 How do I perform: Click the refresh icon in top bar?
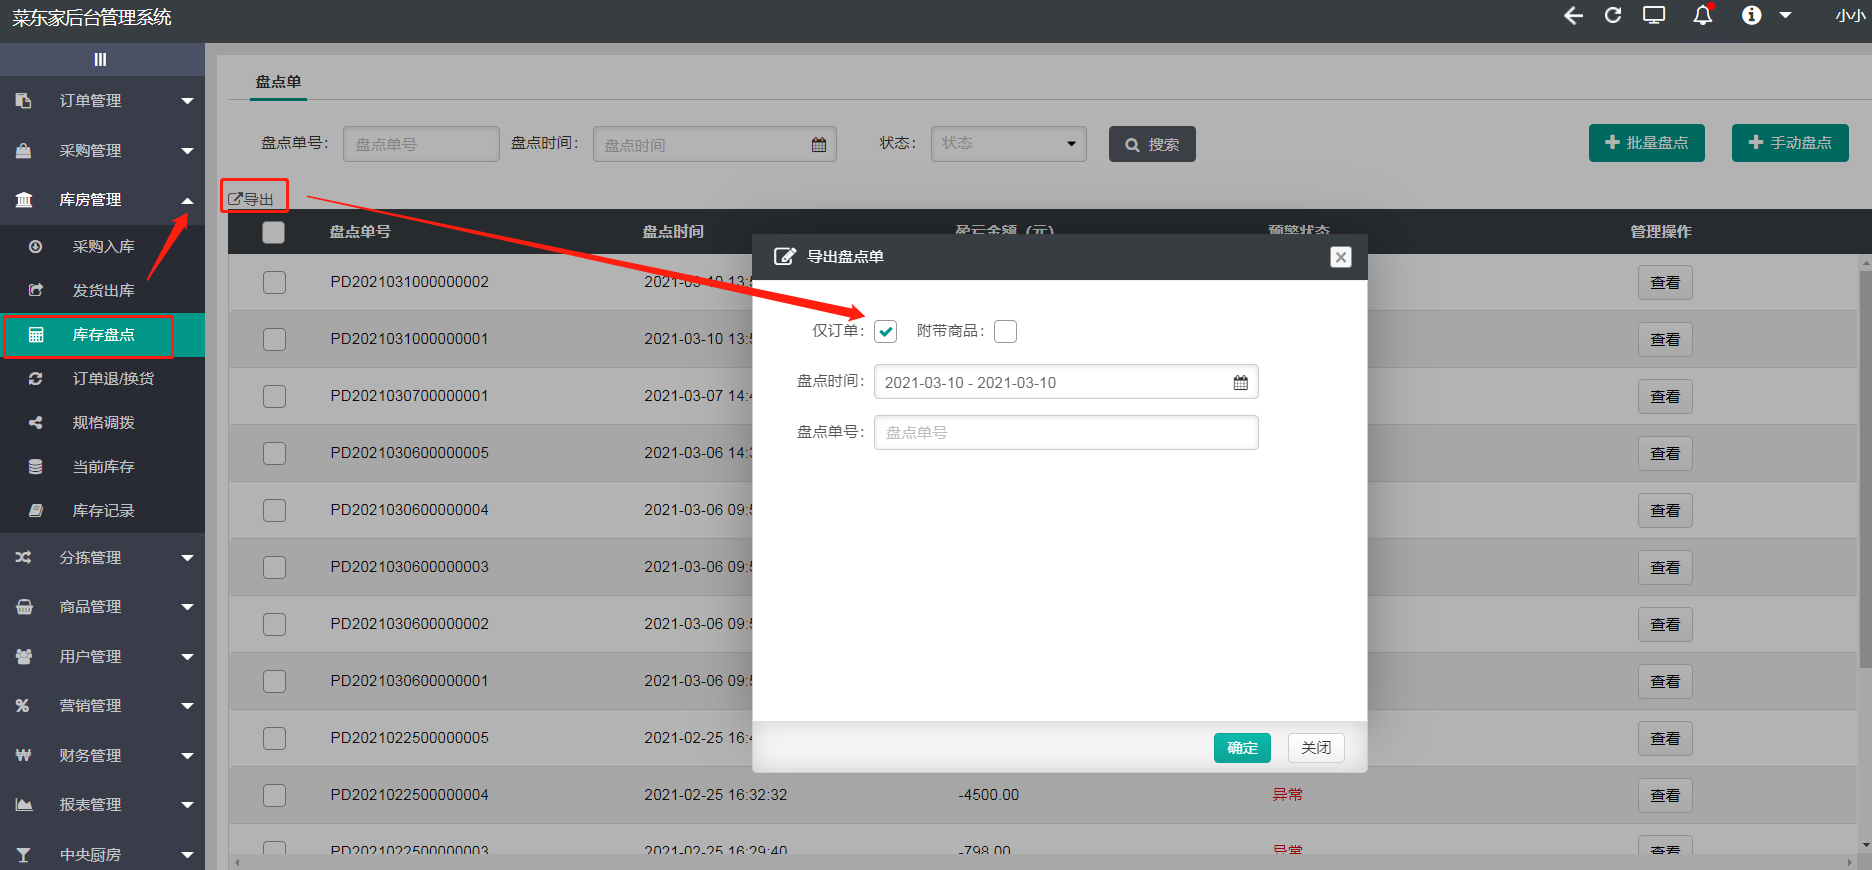(1613, 15)
